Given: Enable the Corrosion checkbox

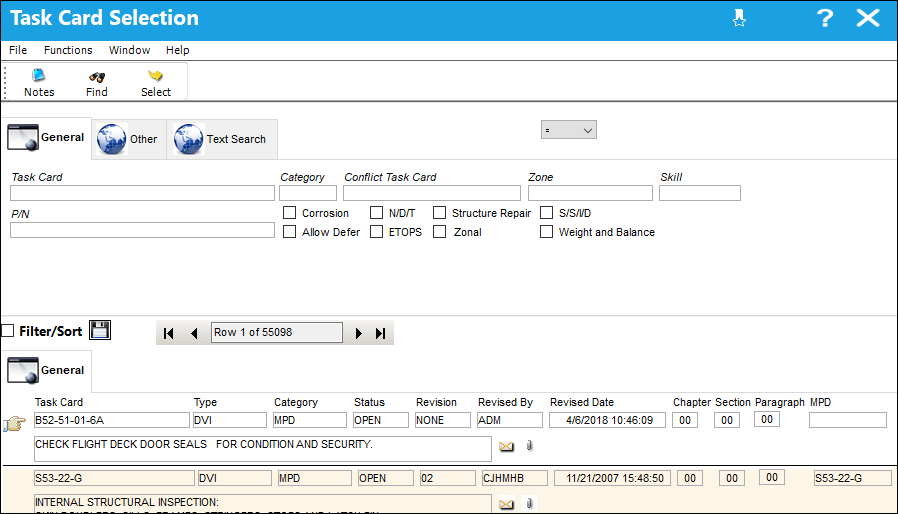Looking at the screenshot, I should pyautogui.click(x=290, y=213).
